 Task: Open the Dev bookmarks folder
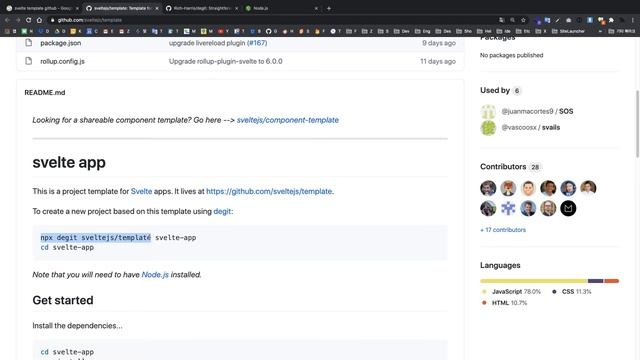[x=402, y=31]
